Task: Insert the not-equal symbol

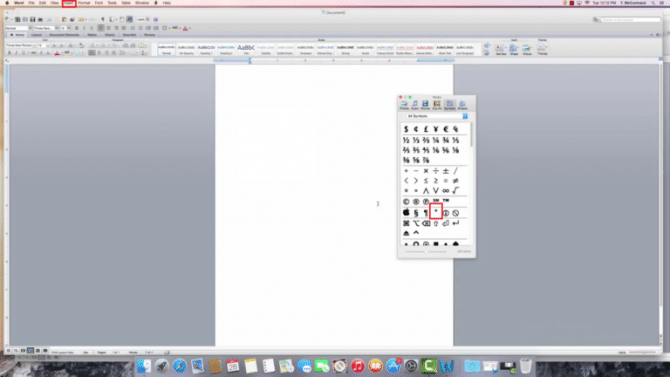Action: tap(455, 181)
